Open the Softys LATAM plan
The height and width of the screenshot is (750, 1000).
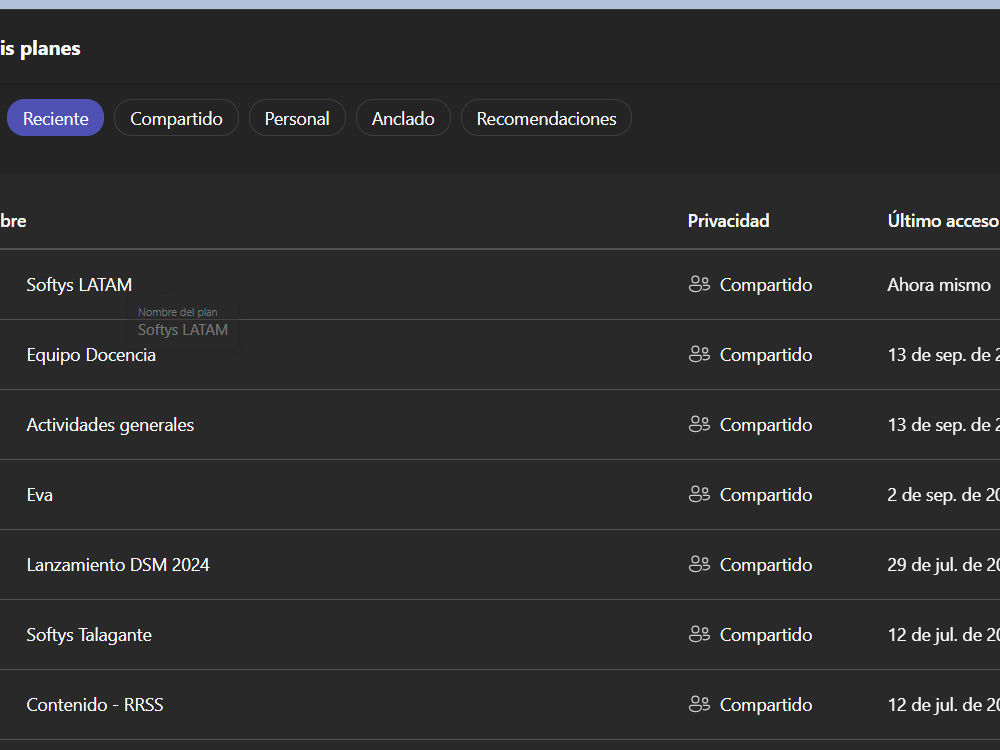[x=79, y=284]
